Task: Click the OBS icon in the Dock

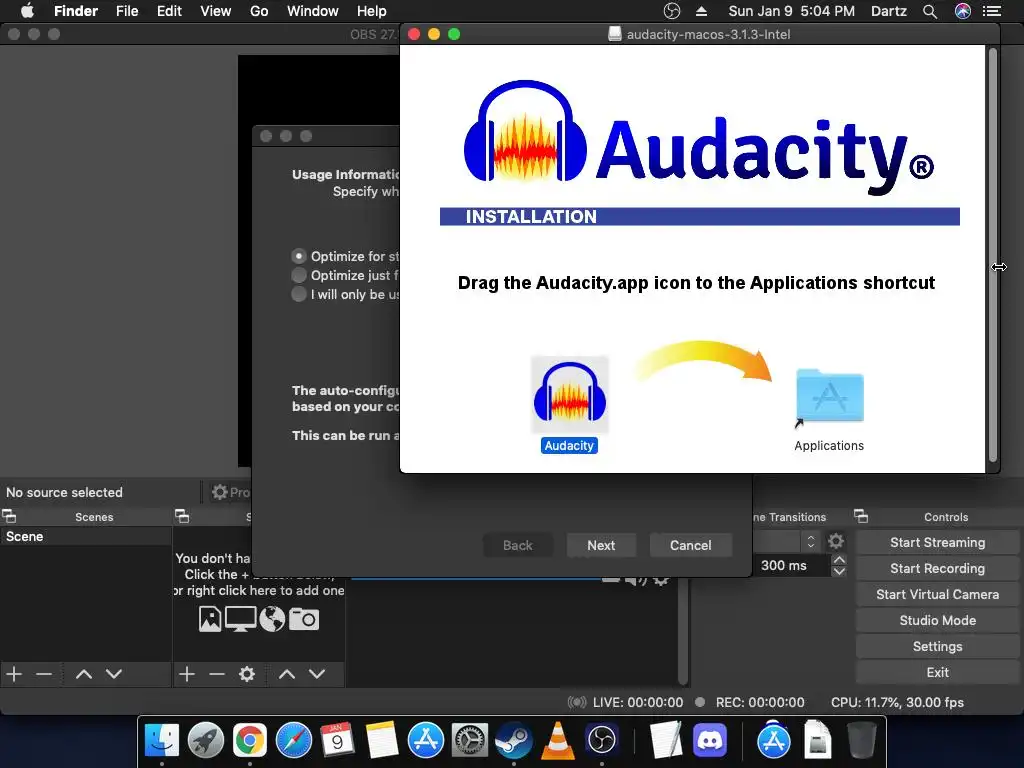Action: pos(601,741)
